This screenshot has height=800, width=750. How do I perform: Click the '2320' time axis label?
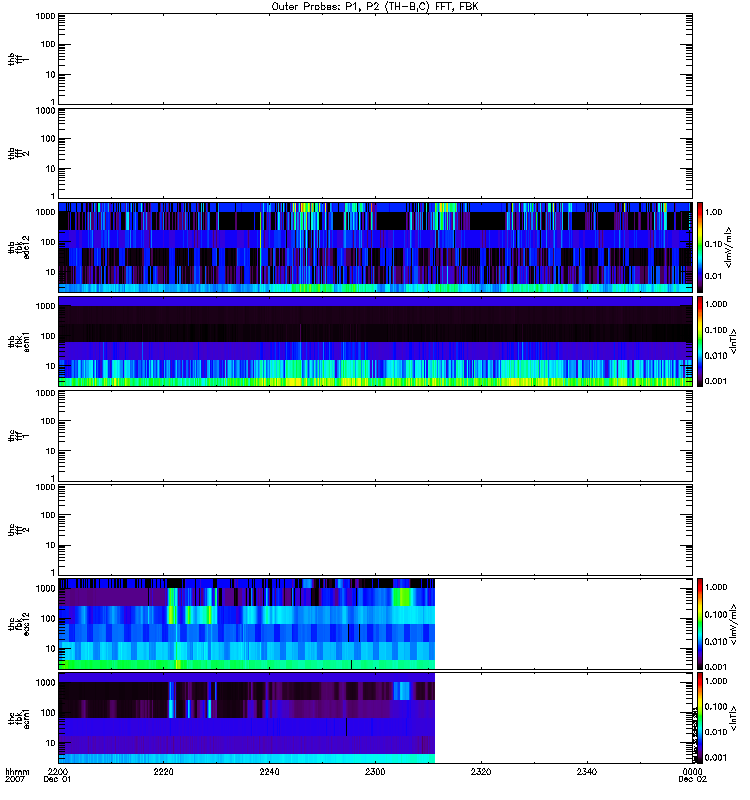tap(481, 771)
